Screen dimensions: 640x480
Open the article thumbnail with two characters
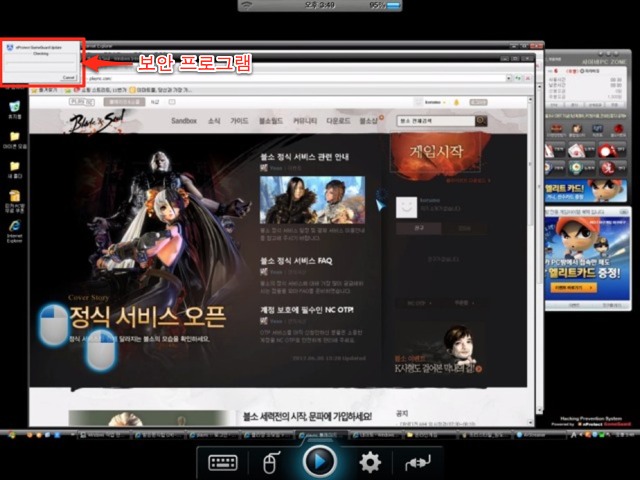(x=312, y=200)
